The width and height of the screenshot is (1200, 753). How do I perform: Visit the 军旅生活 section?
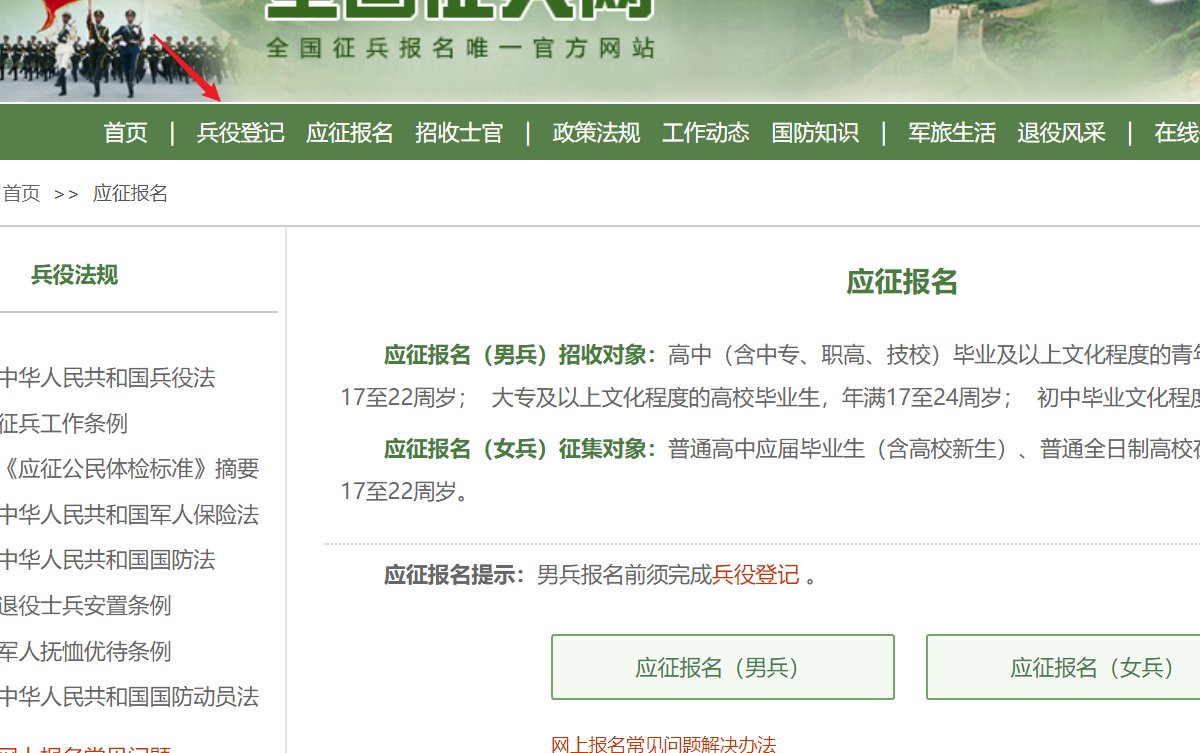(x=949, y=132)
